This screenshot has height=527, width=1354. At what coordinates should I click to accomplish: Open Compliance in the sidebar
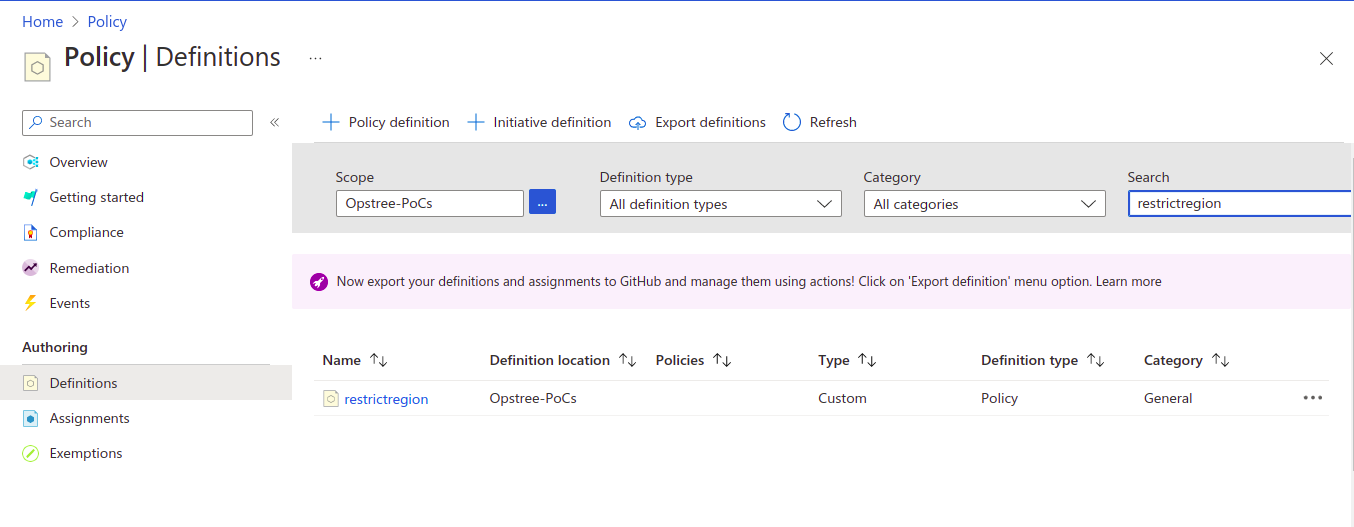point(86,232)
